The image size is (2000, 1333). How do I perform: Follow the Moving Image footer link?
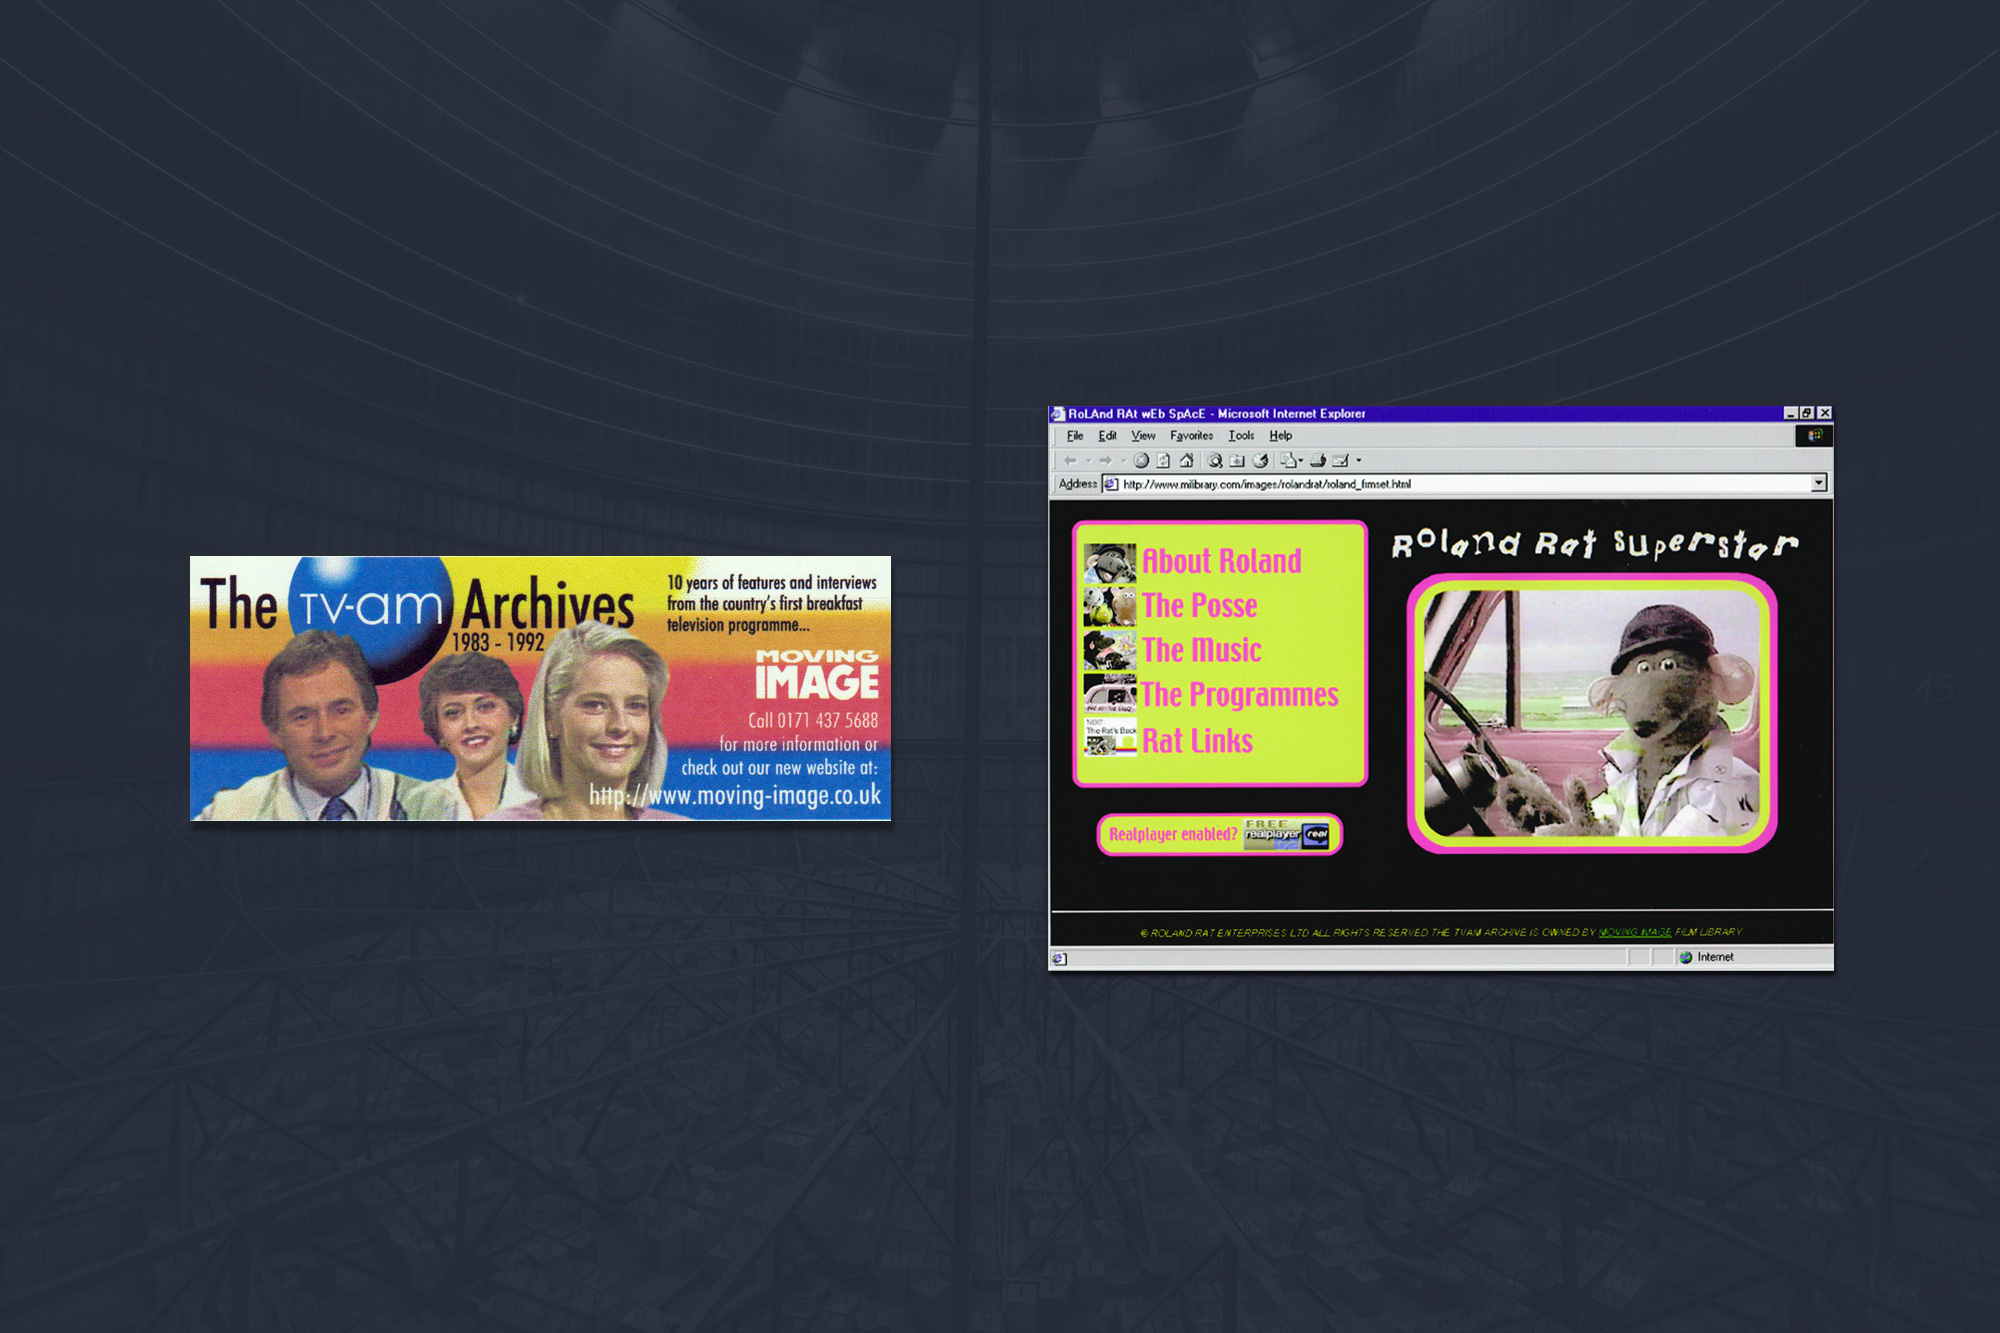point(1635,932)
